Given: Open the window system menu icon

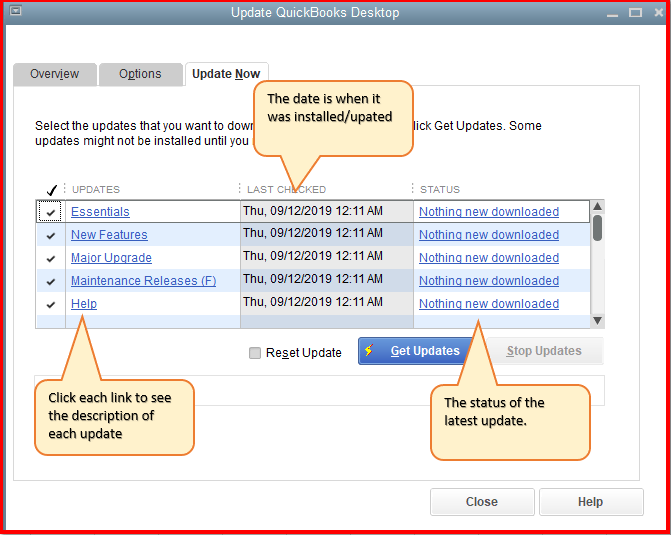Looking at the screenshot, I should point(15,11).
